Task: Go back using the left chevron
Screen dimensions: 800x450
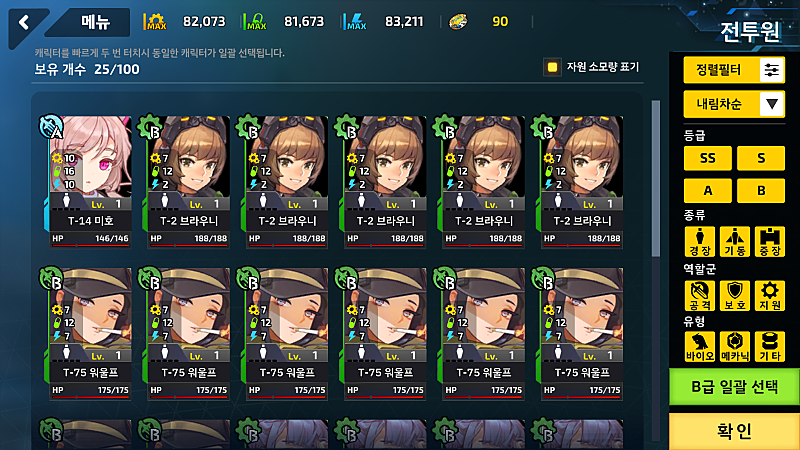Action: 24,22
